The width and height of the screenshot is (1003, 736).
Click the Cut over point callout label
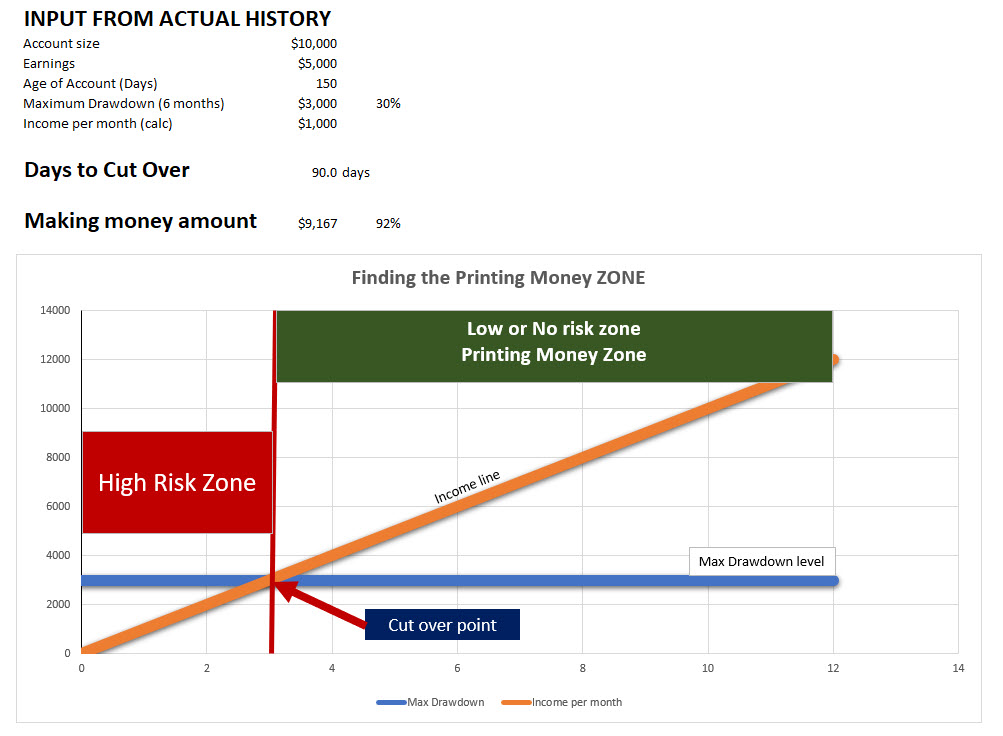(442, 626)
